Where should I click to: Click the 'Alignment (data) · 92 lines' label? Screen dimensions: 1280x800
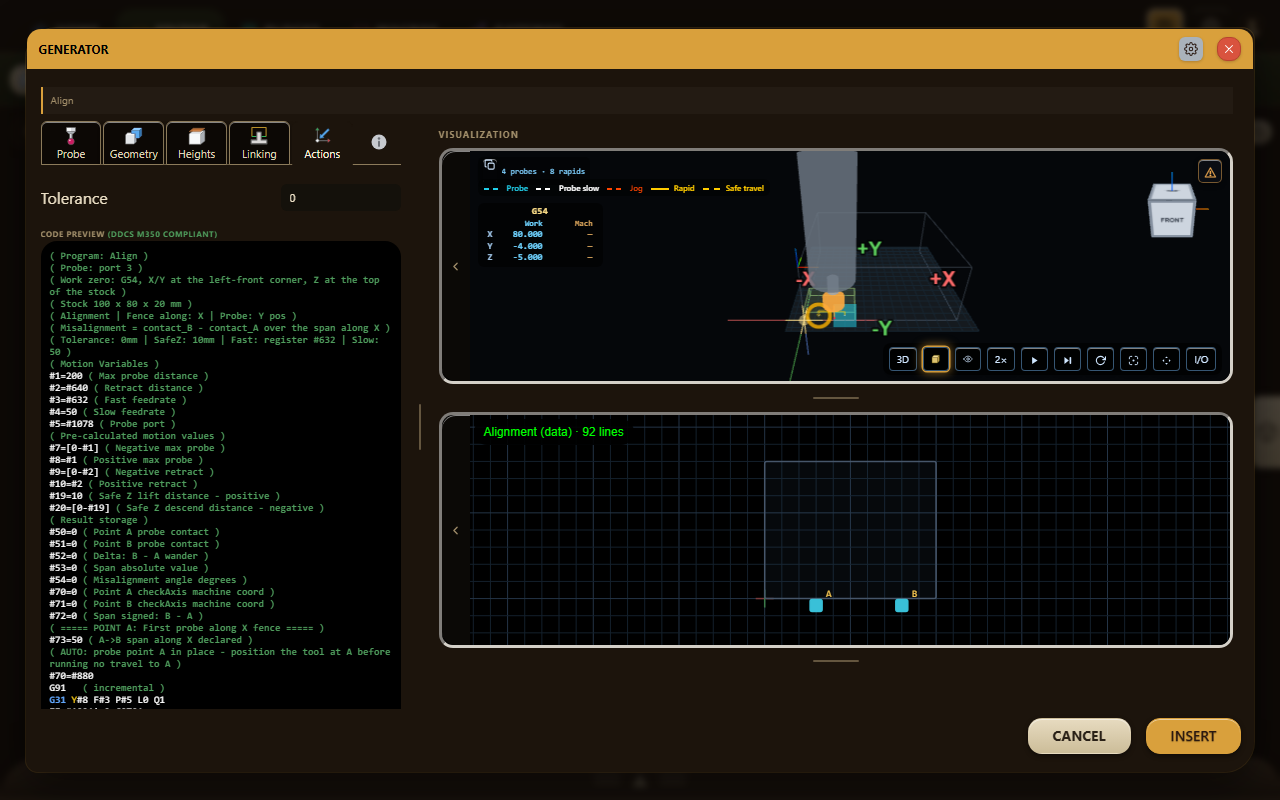[553, 432]
